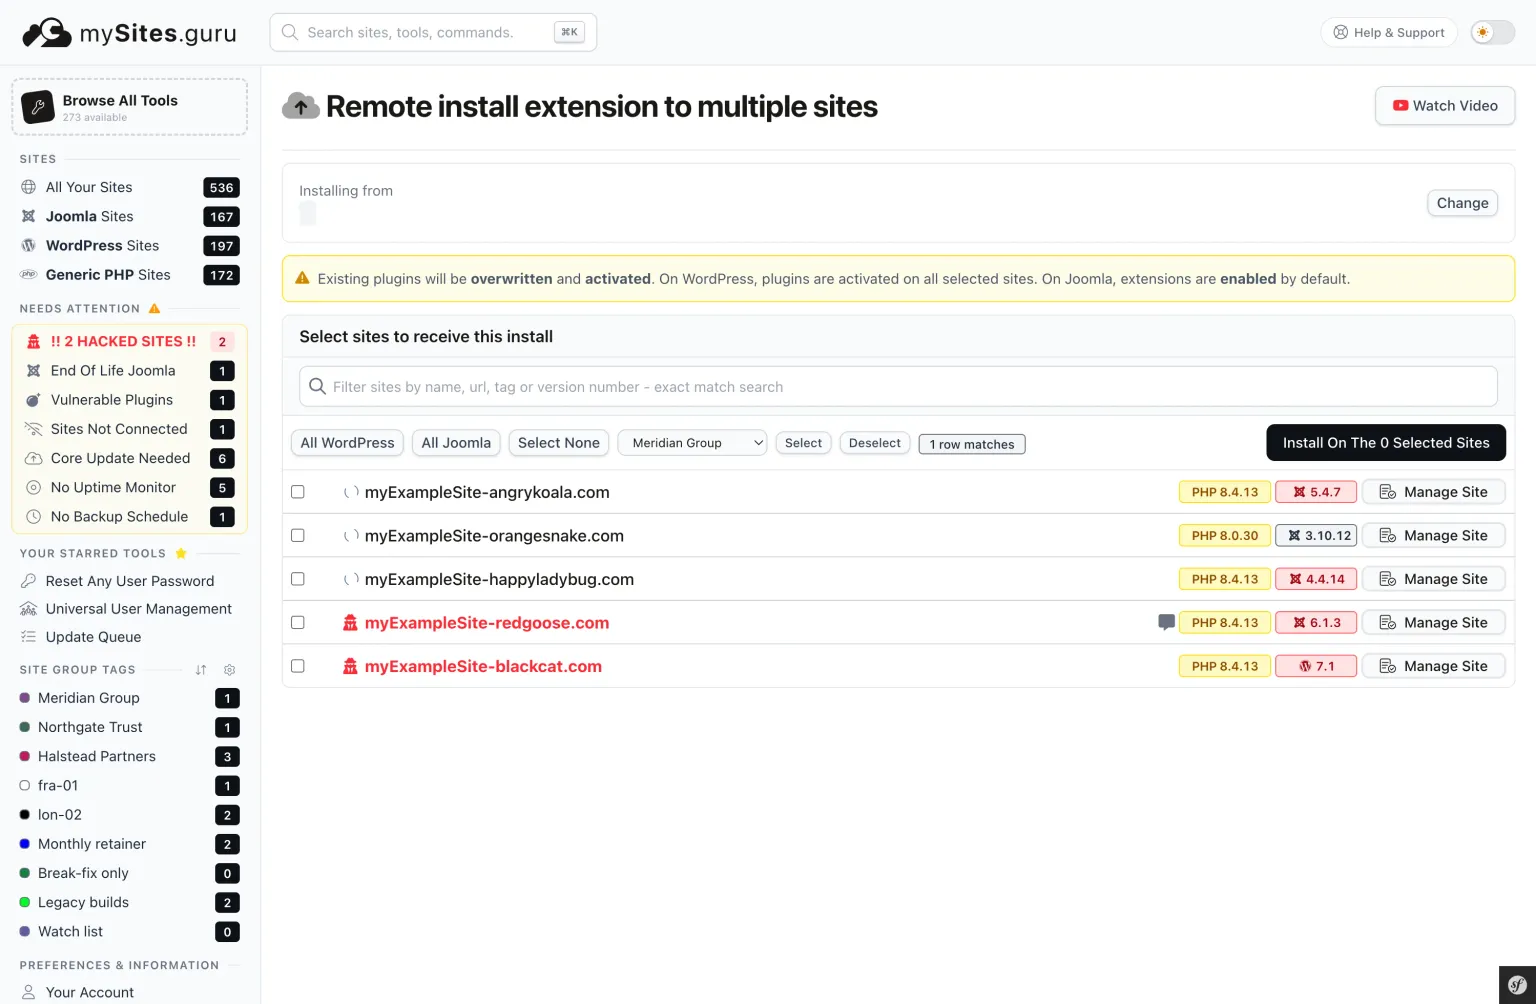Open Monthly retainer tag
This screenshot has width=1536, height=1004.
pos(92,844)
